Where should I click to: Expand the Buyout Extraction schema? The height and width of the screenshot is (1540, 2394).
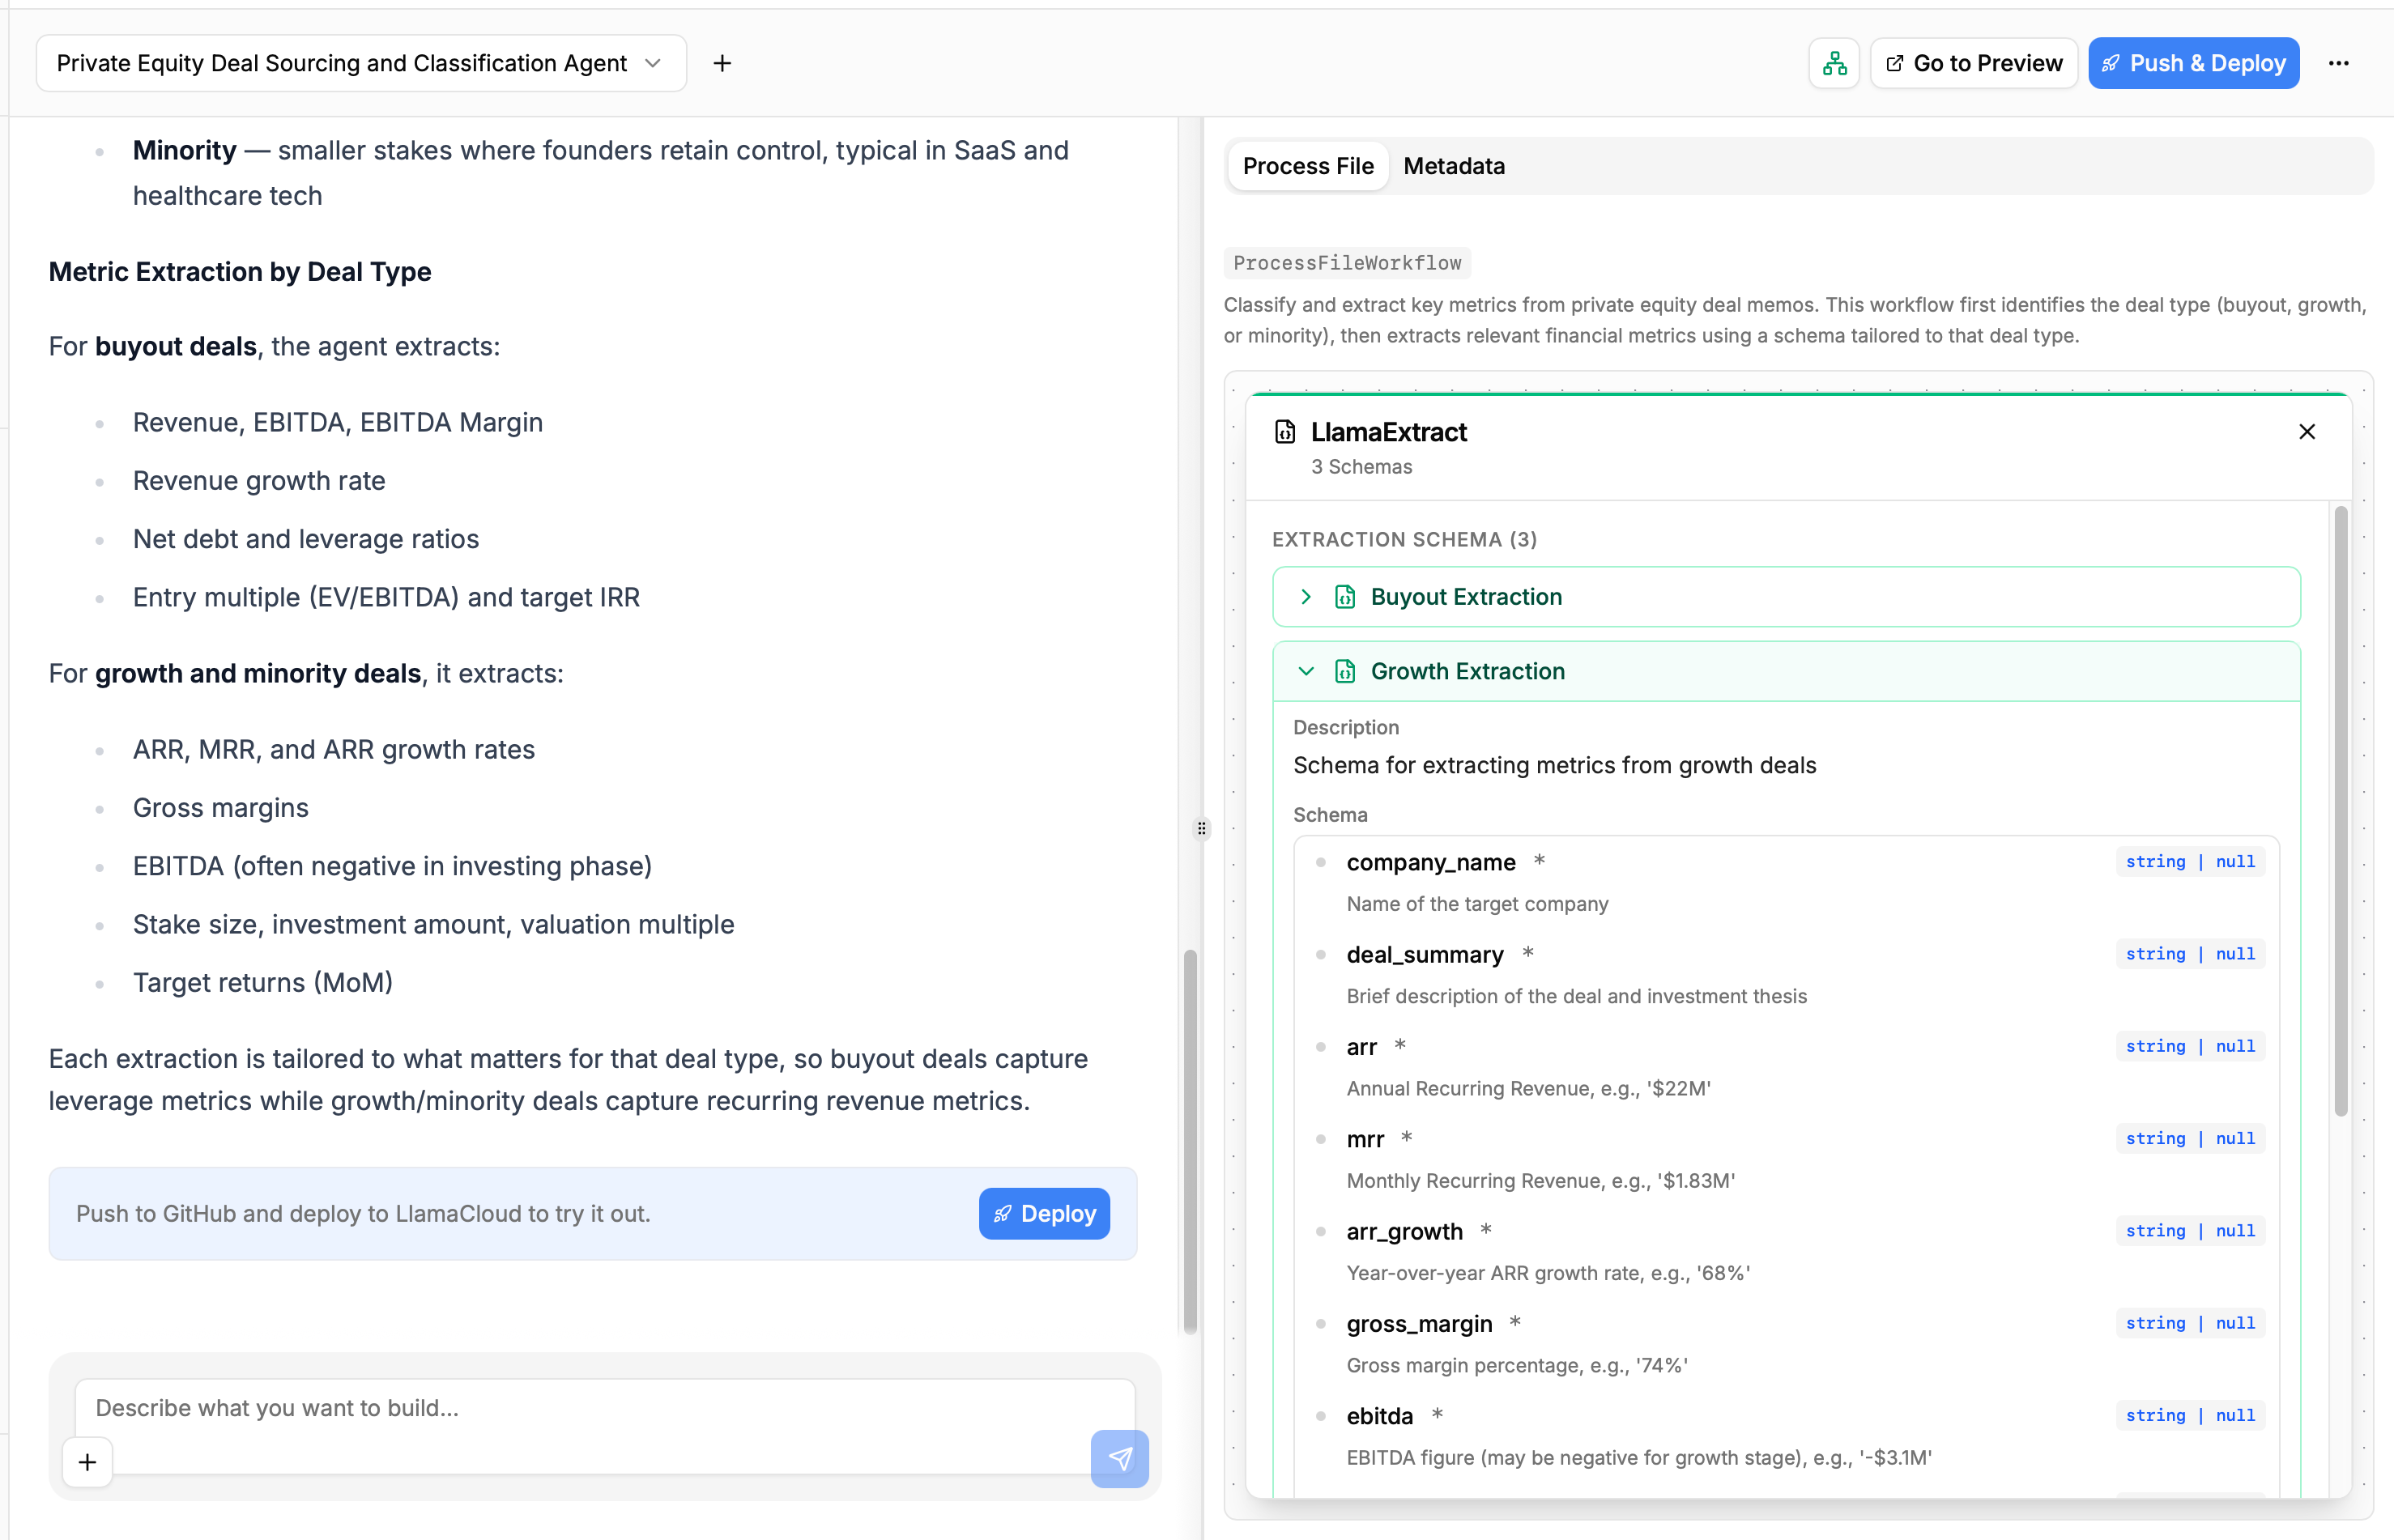(1306, 597)
